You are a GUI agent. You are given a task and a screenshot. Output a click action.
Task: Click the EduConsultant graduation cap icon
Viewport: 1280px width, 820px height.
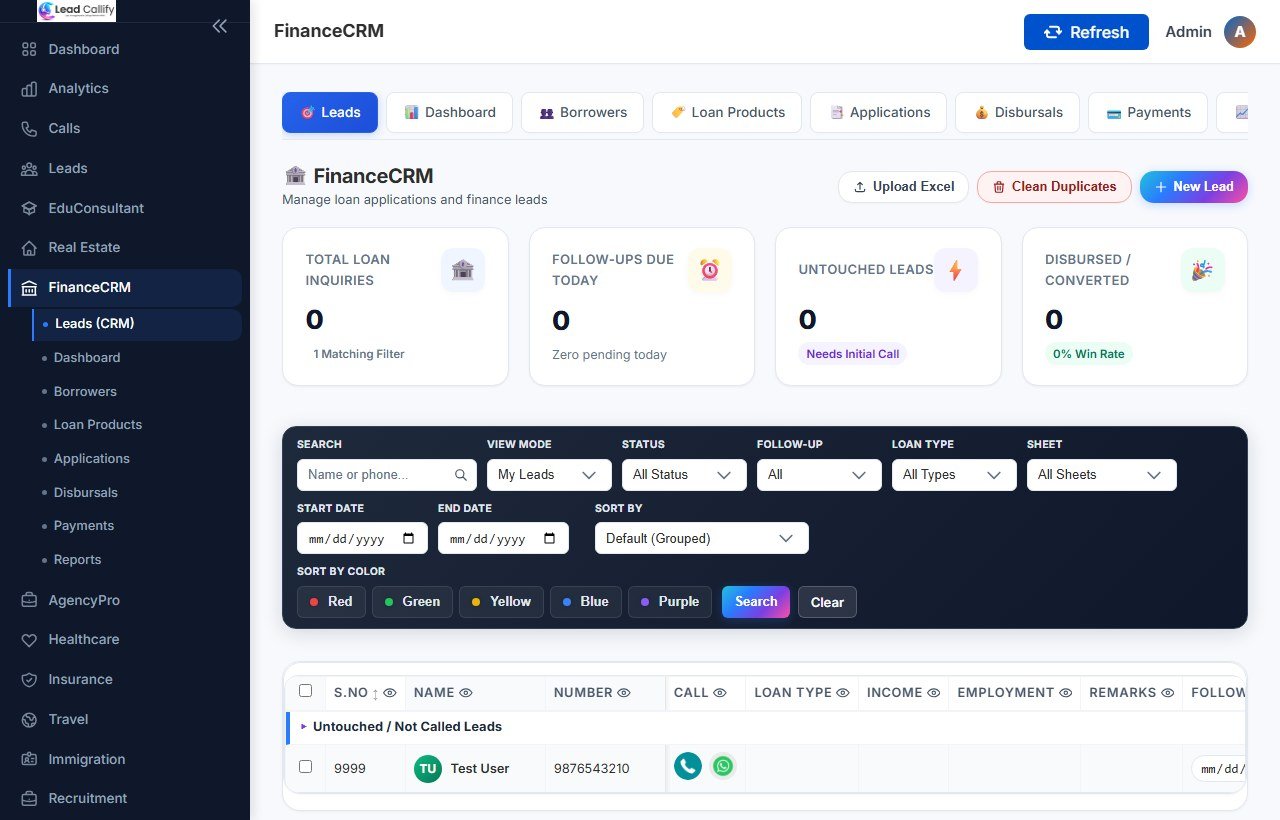29,208
